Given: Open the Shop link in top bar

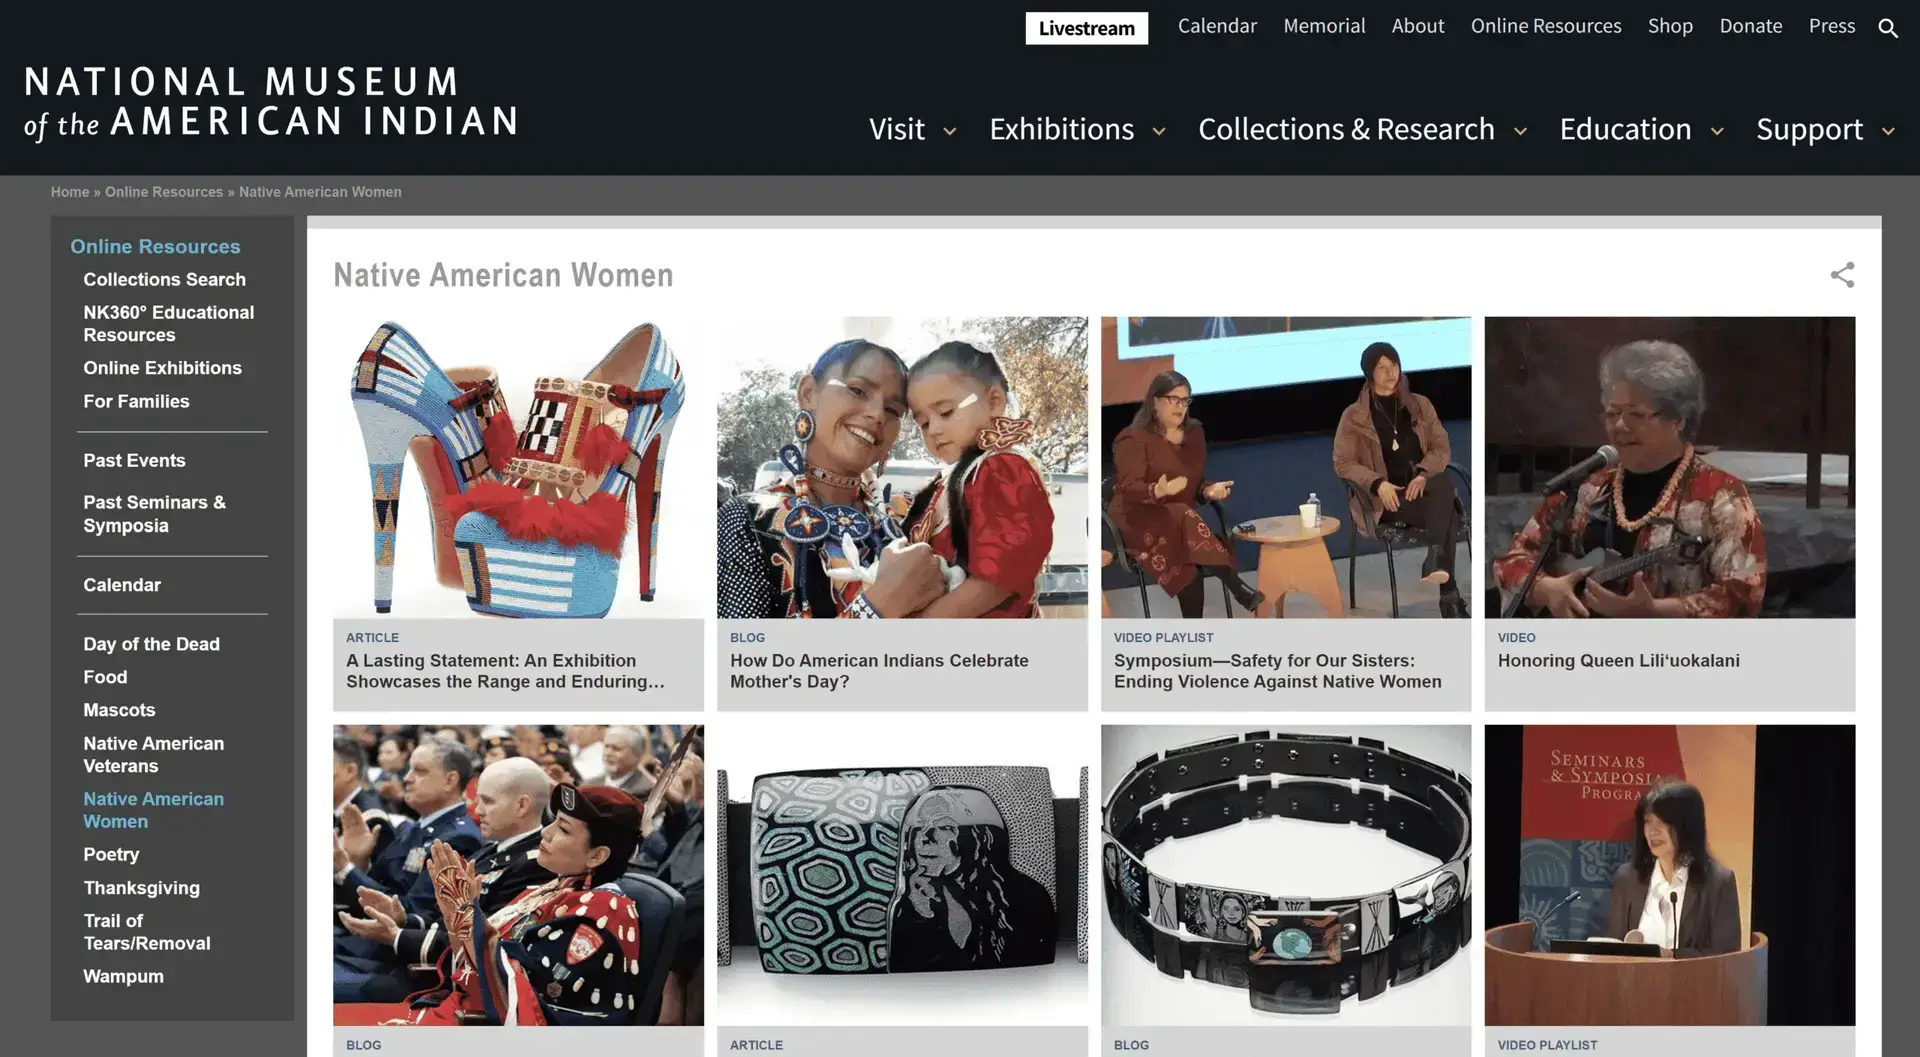Looking at the screenshot, I should (1670, 26).
